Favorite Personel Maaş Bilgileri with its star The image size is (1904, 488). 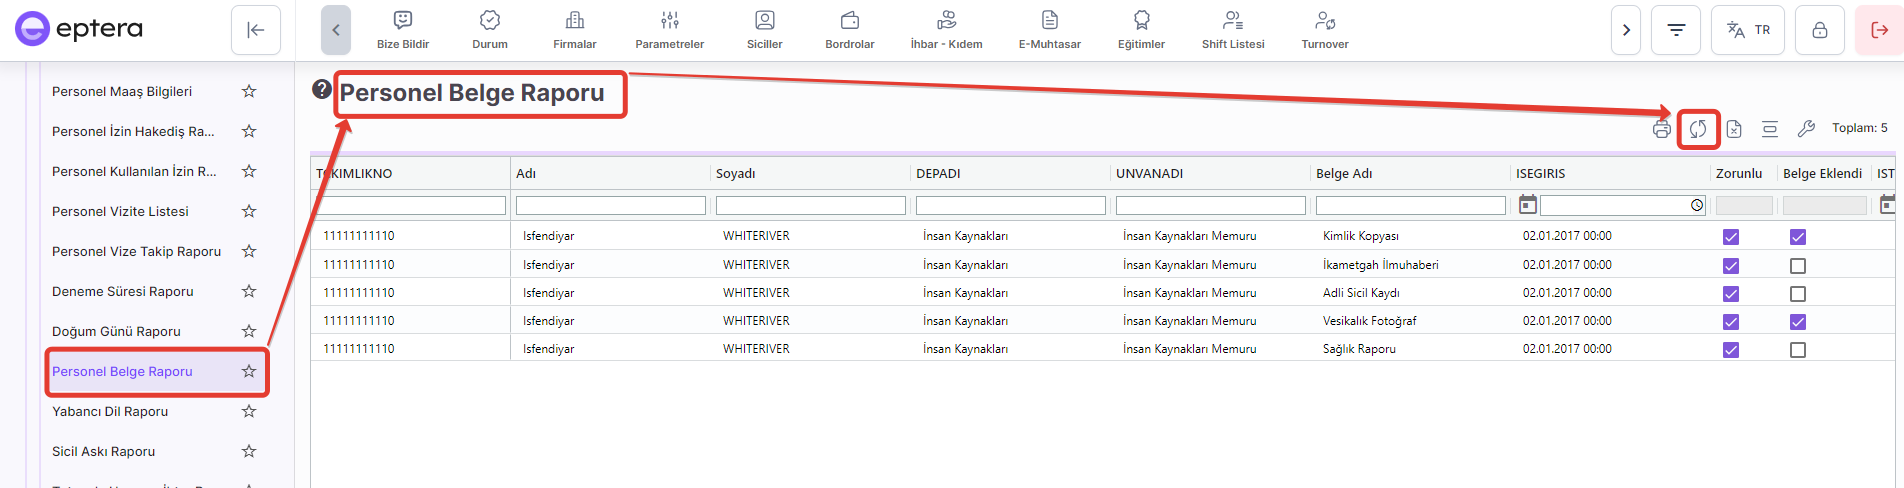coord(249,91)
